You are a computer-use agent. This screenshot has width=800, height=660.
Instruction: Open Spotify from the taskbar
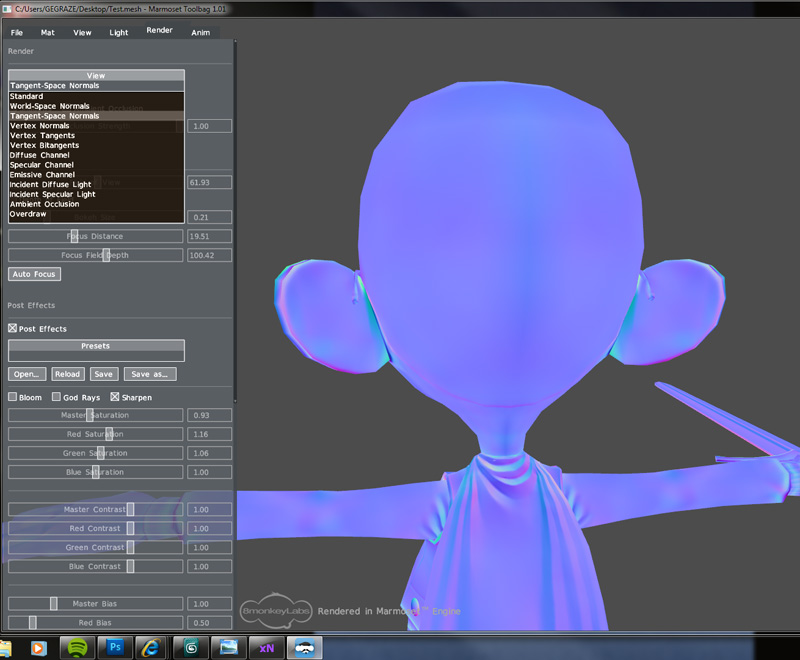click(x=77, y=648)
